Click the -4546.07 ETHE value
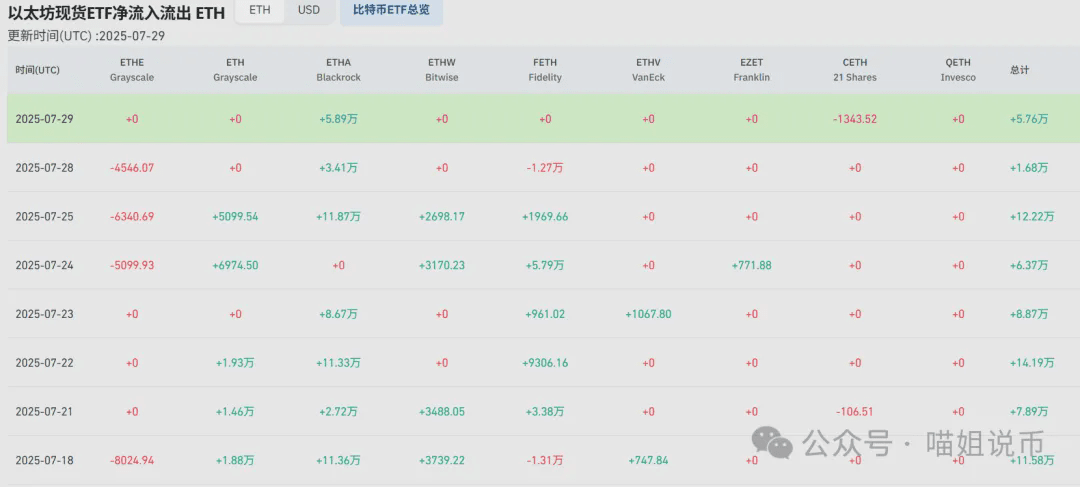 pos(132,168)
